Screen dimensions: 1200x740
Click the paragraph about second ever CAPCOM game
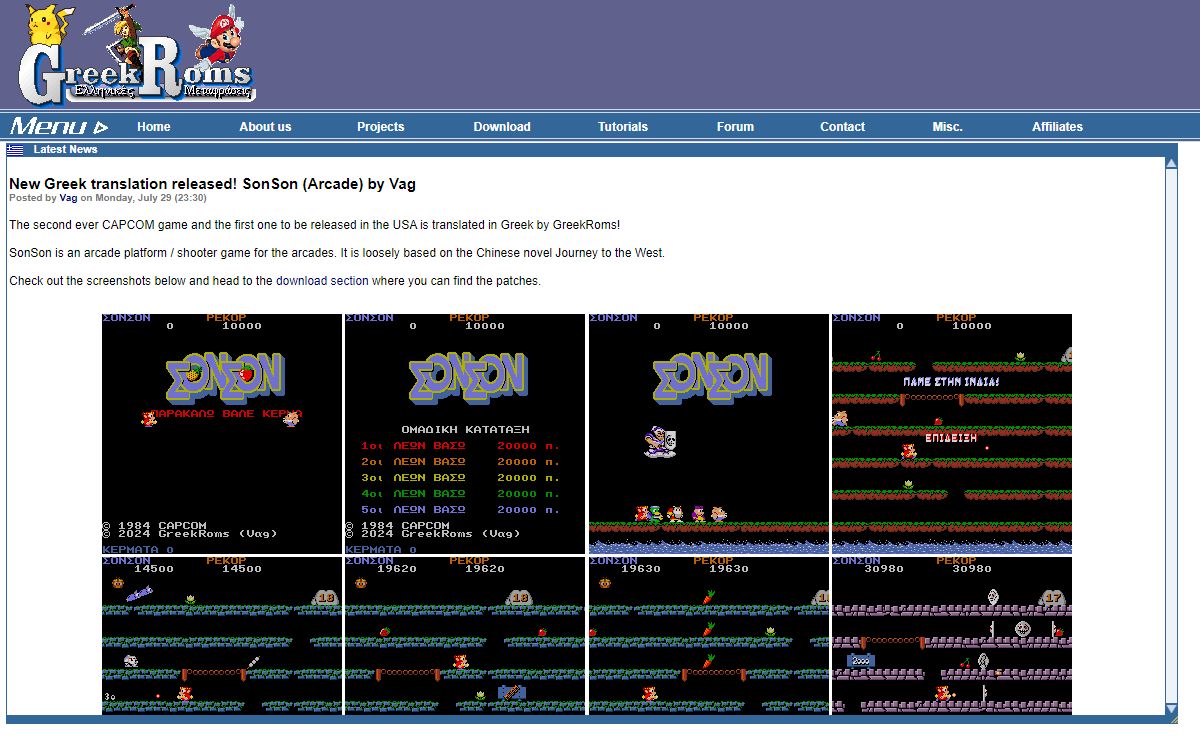click(315, 225)
